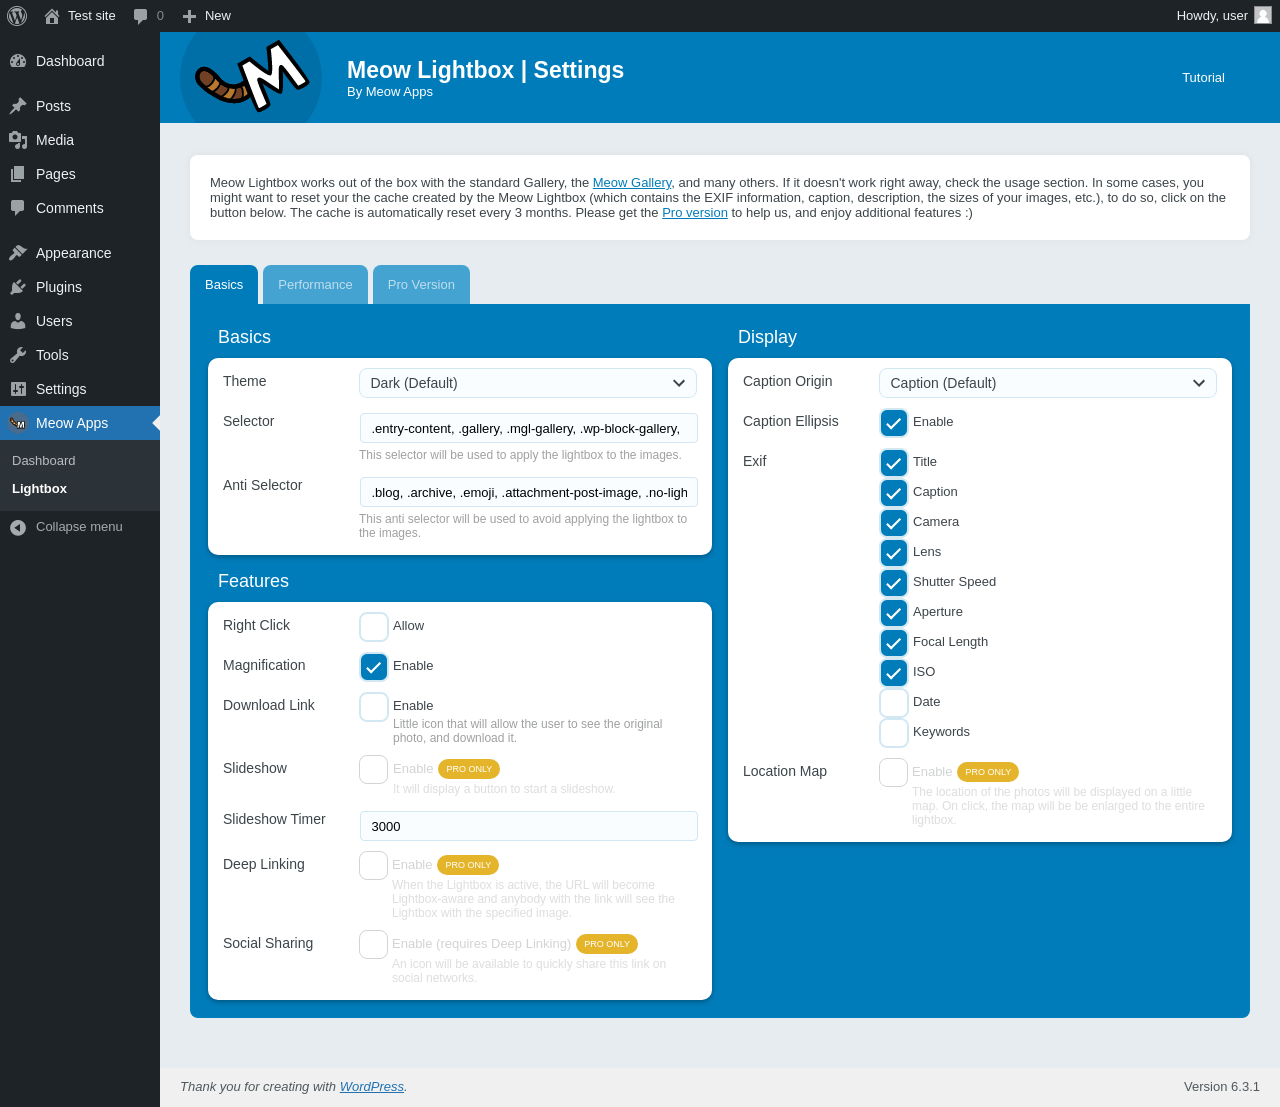This screenshot has height=1107, width=1280.
Task: Open the Theme dropdown
Action: point(528,383)
